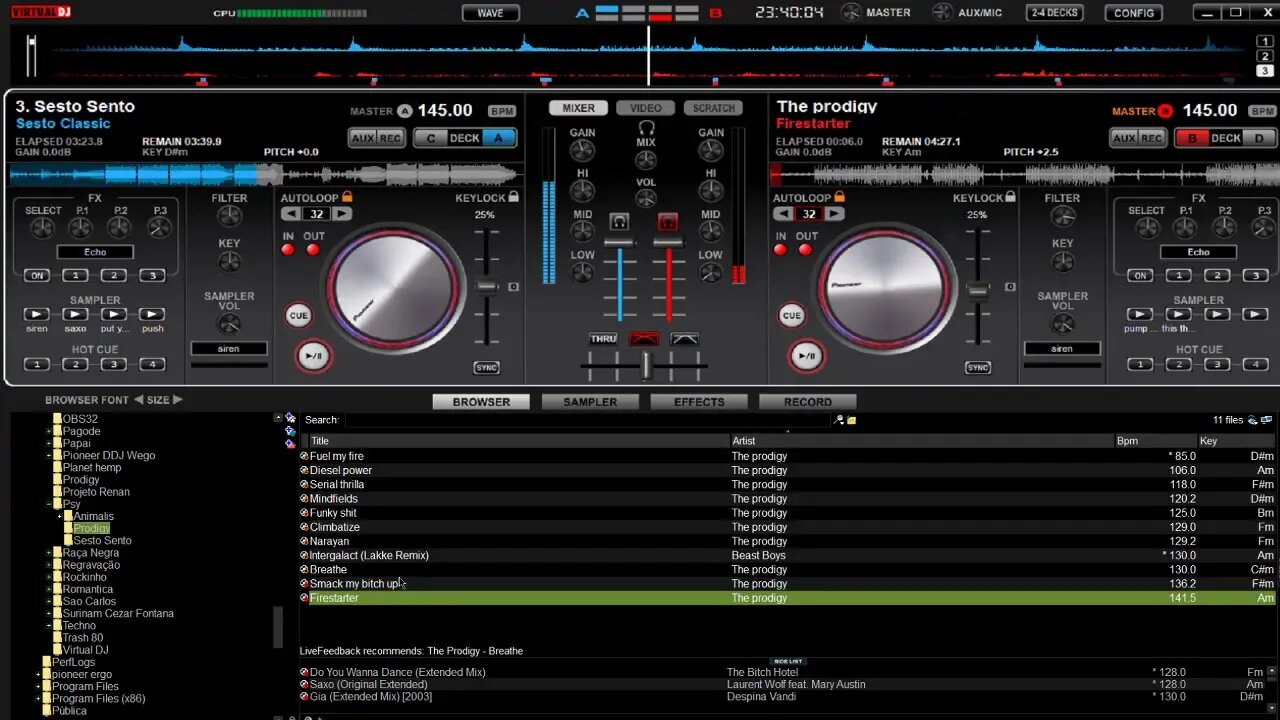This screenshot has width=1280, height=720.
Task: Click the crossfader slider
Action: (646, 366)
